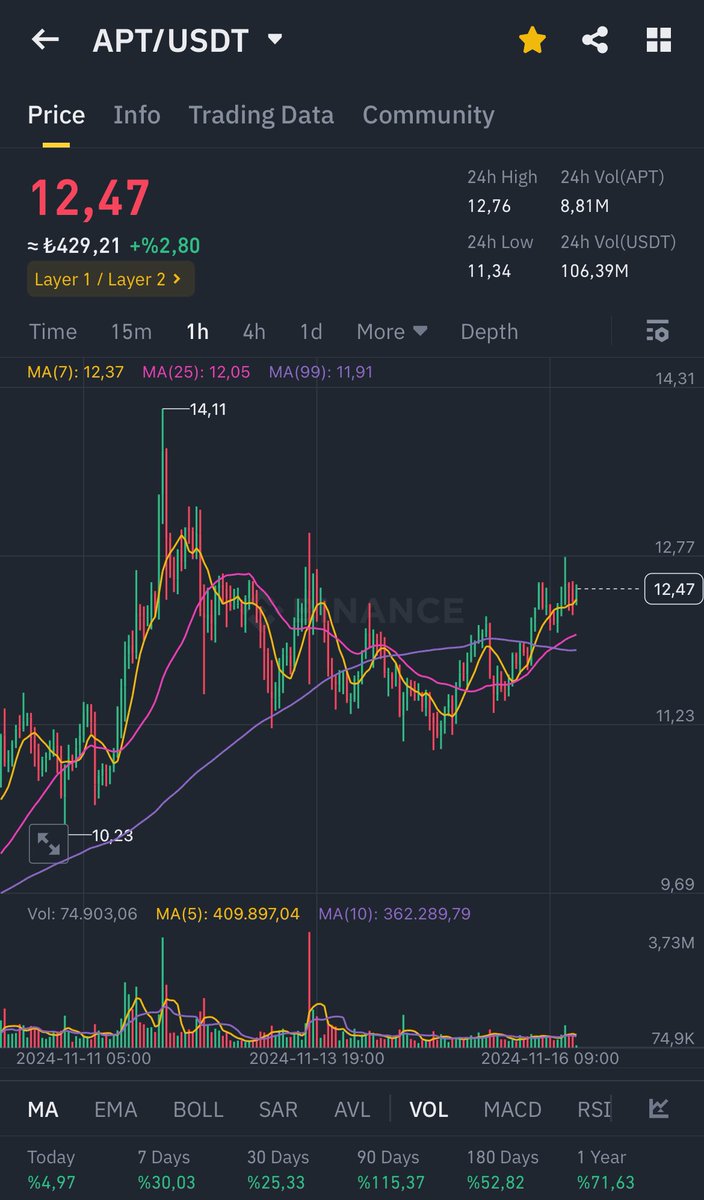The width and height of the screenshot is (704, 1200).
Task: Expand chart with the fullscreen icon
Action: pyautogui.click(x=48, y=844)
